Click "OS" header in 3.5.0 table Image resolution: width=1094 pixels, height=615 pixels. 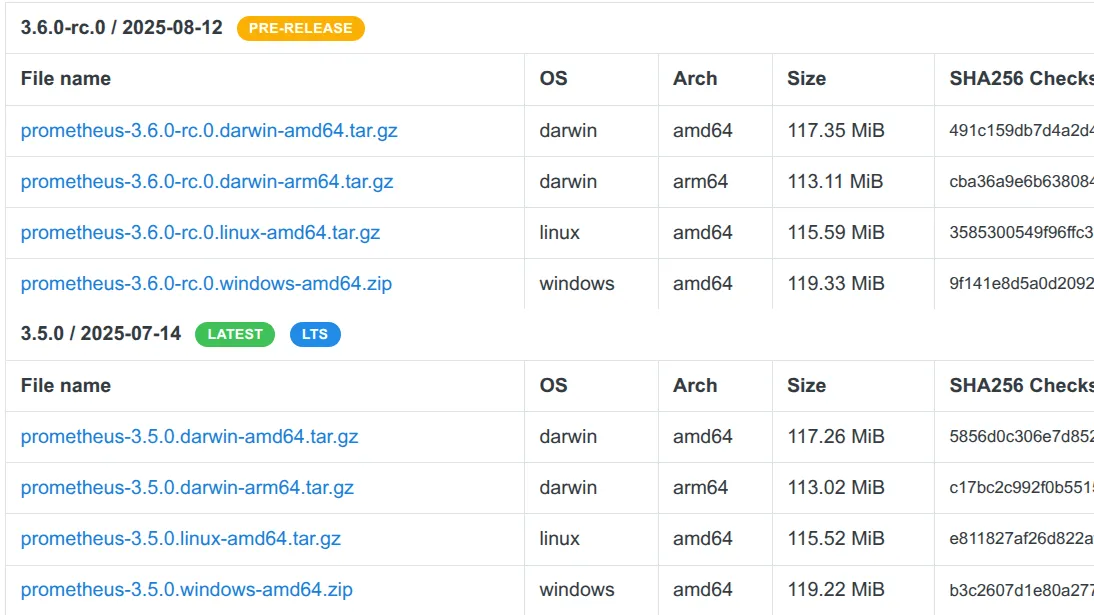(x=553, y=385)
